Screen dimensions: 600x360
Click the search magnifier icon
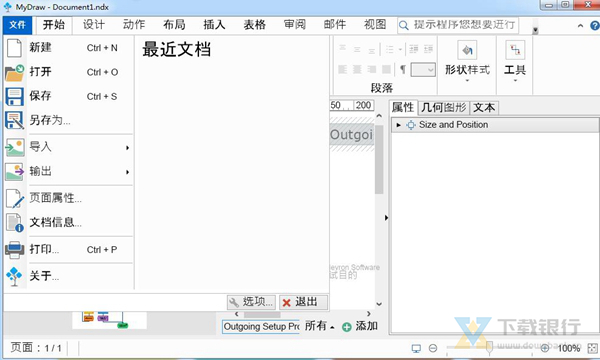coord(403,26)
